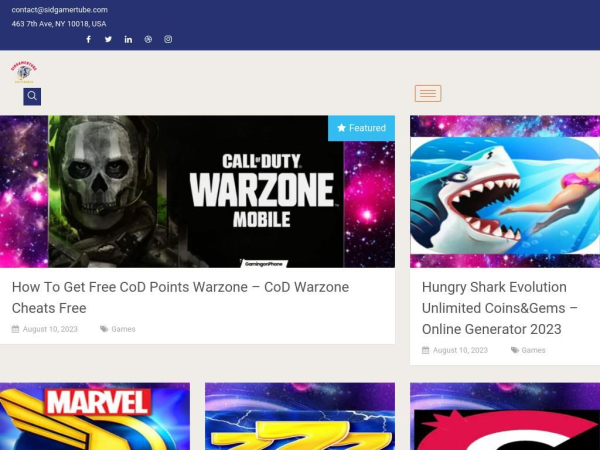Open the Hungry Shark game image

[505, 191]
